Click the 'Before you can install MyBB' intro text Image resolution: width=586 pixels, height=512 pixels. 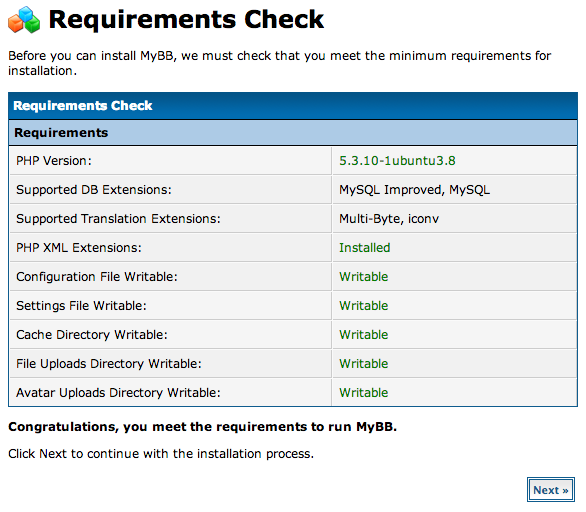[280, 63]
